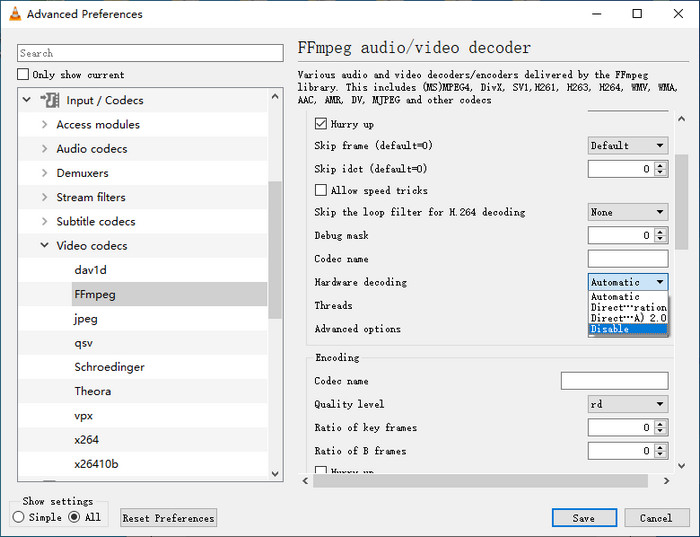700x537 pixels.
Task: Choose the Direct...ration option in list
Action: click(628, 307)
